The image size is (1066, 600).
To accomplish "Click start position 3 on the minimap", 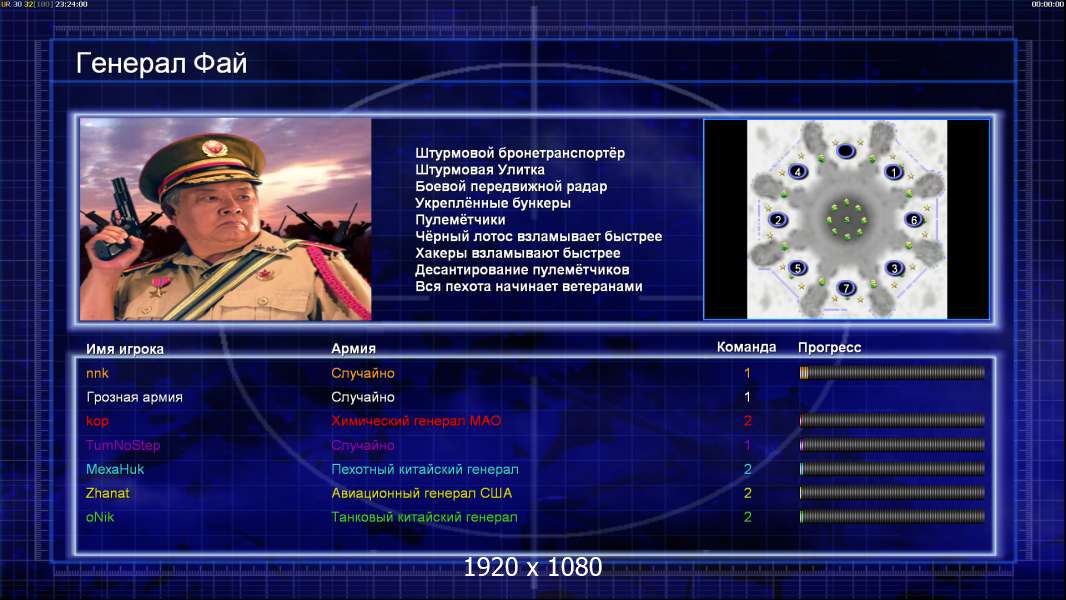I will pyautogui.click(x=894, y=268).
